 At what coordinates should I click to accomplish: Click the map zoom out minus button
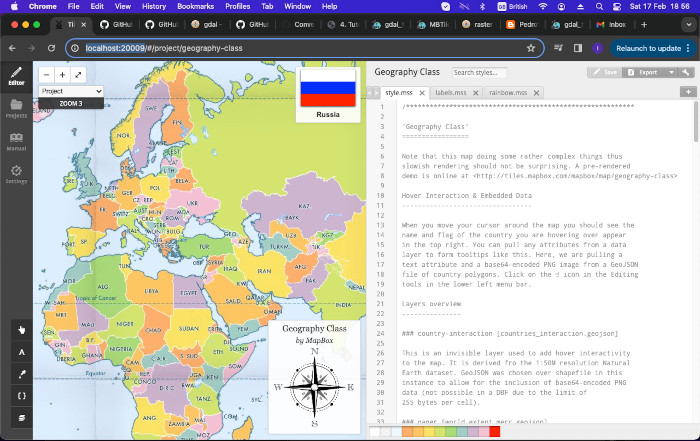coord(47,74)
